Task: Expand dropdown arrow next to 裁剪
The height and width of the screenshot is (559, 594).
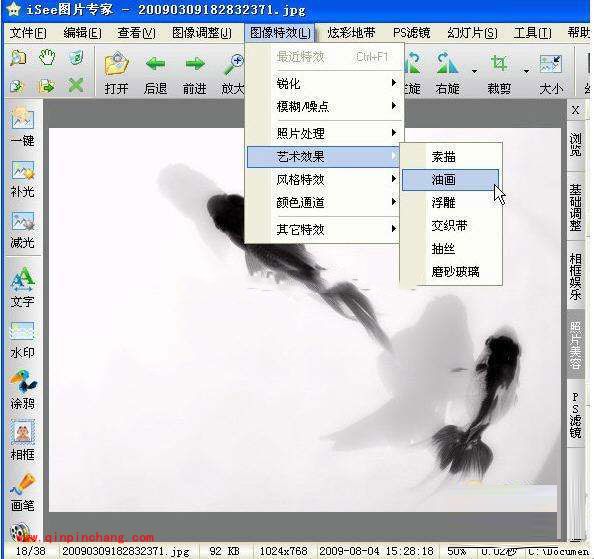Action: pyautogui.click(x=526, y=71)
